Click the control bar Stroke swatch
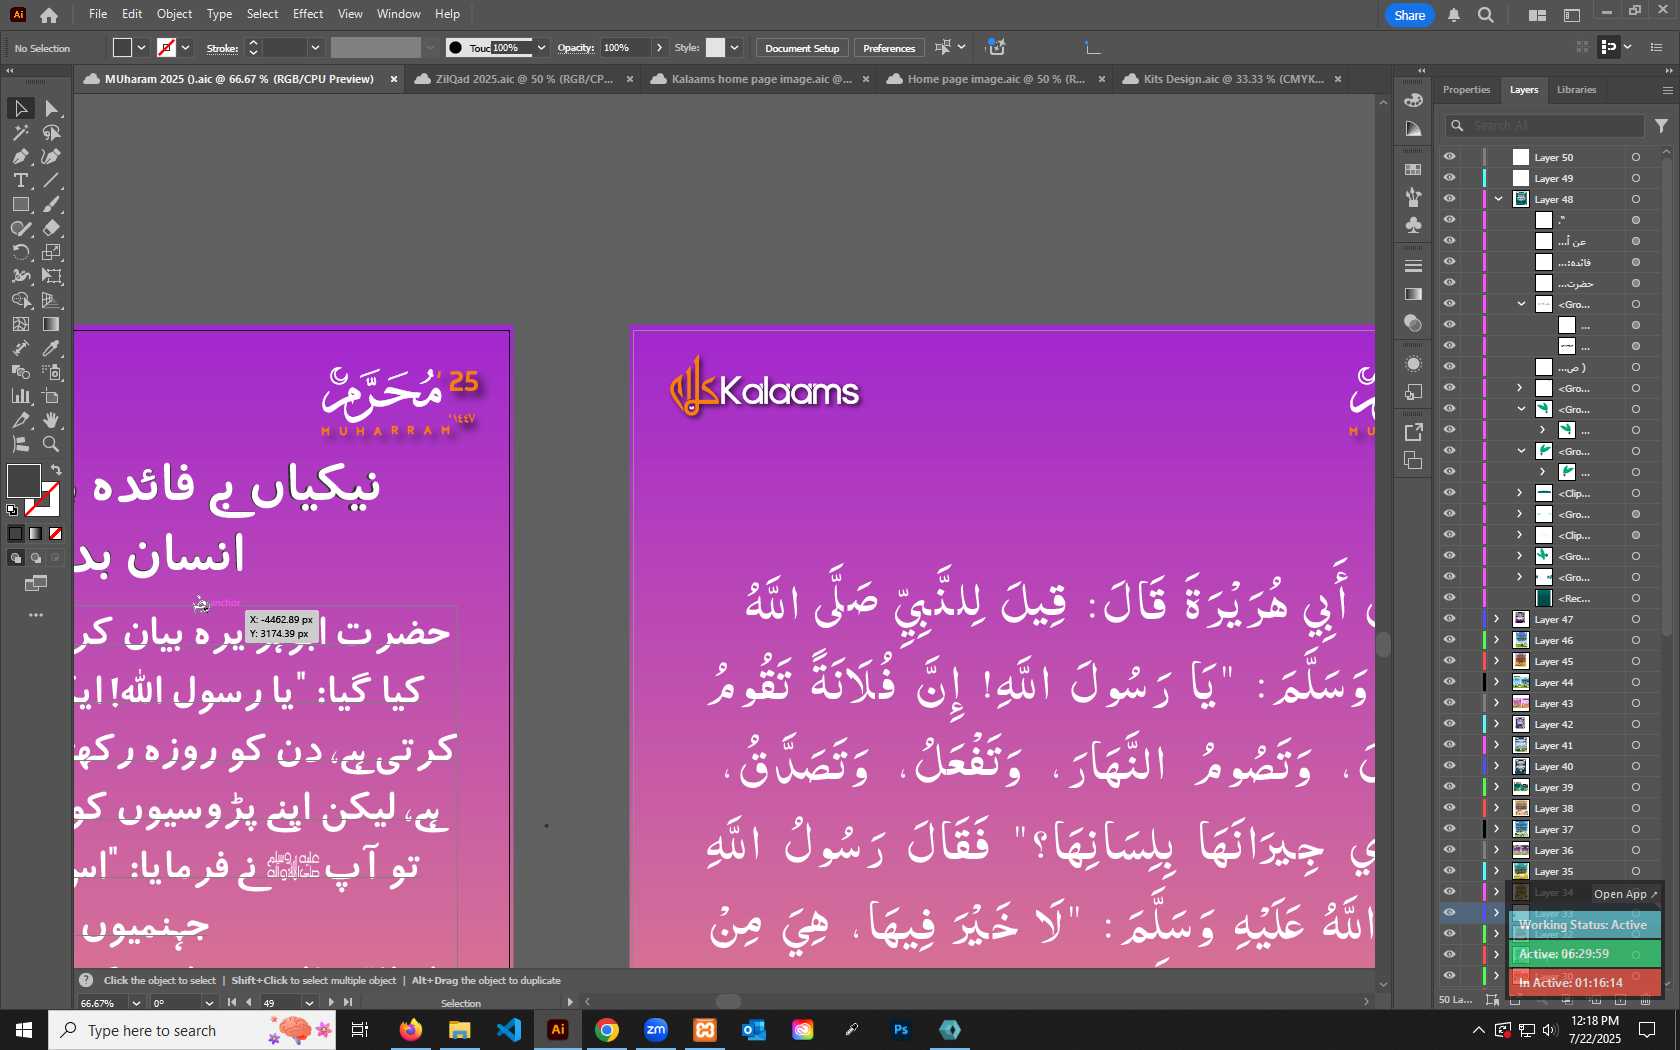 click(166, 47)
